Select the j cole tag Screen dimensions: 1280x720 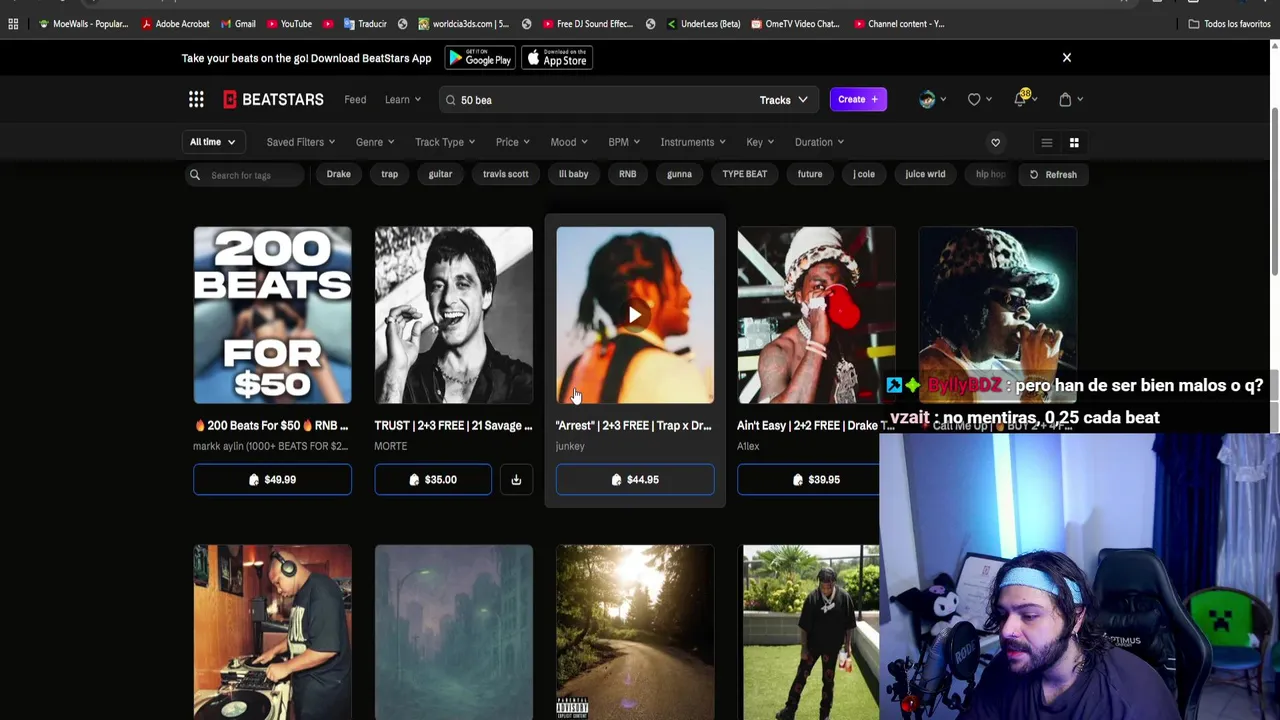(x=864, y=174)
